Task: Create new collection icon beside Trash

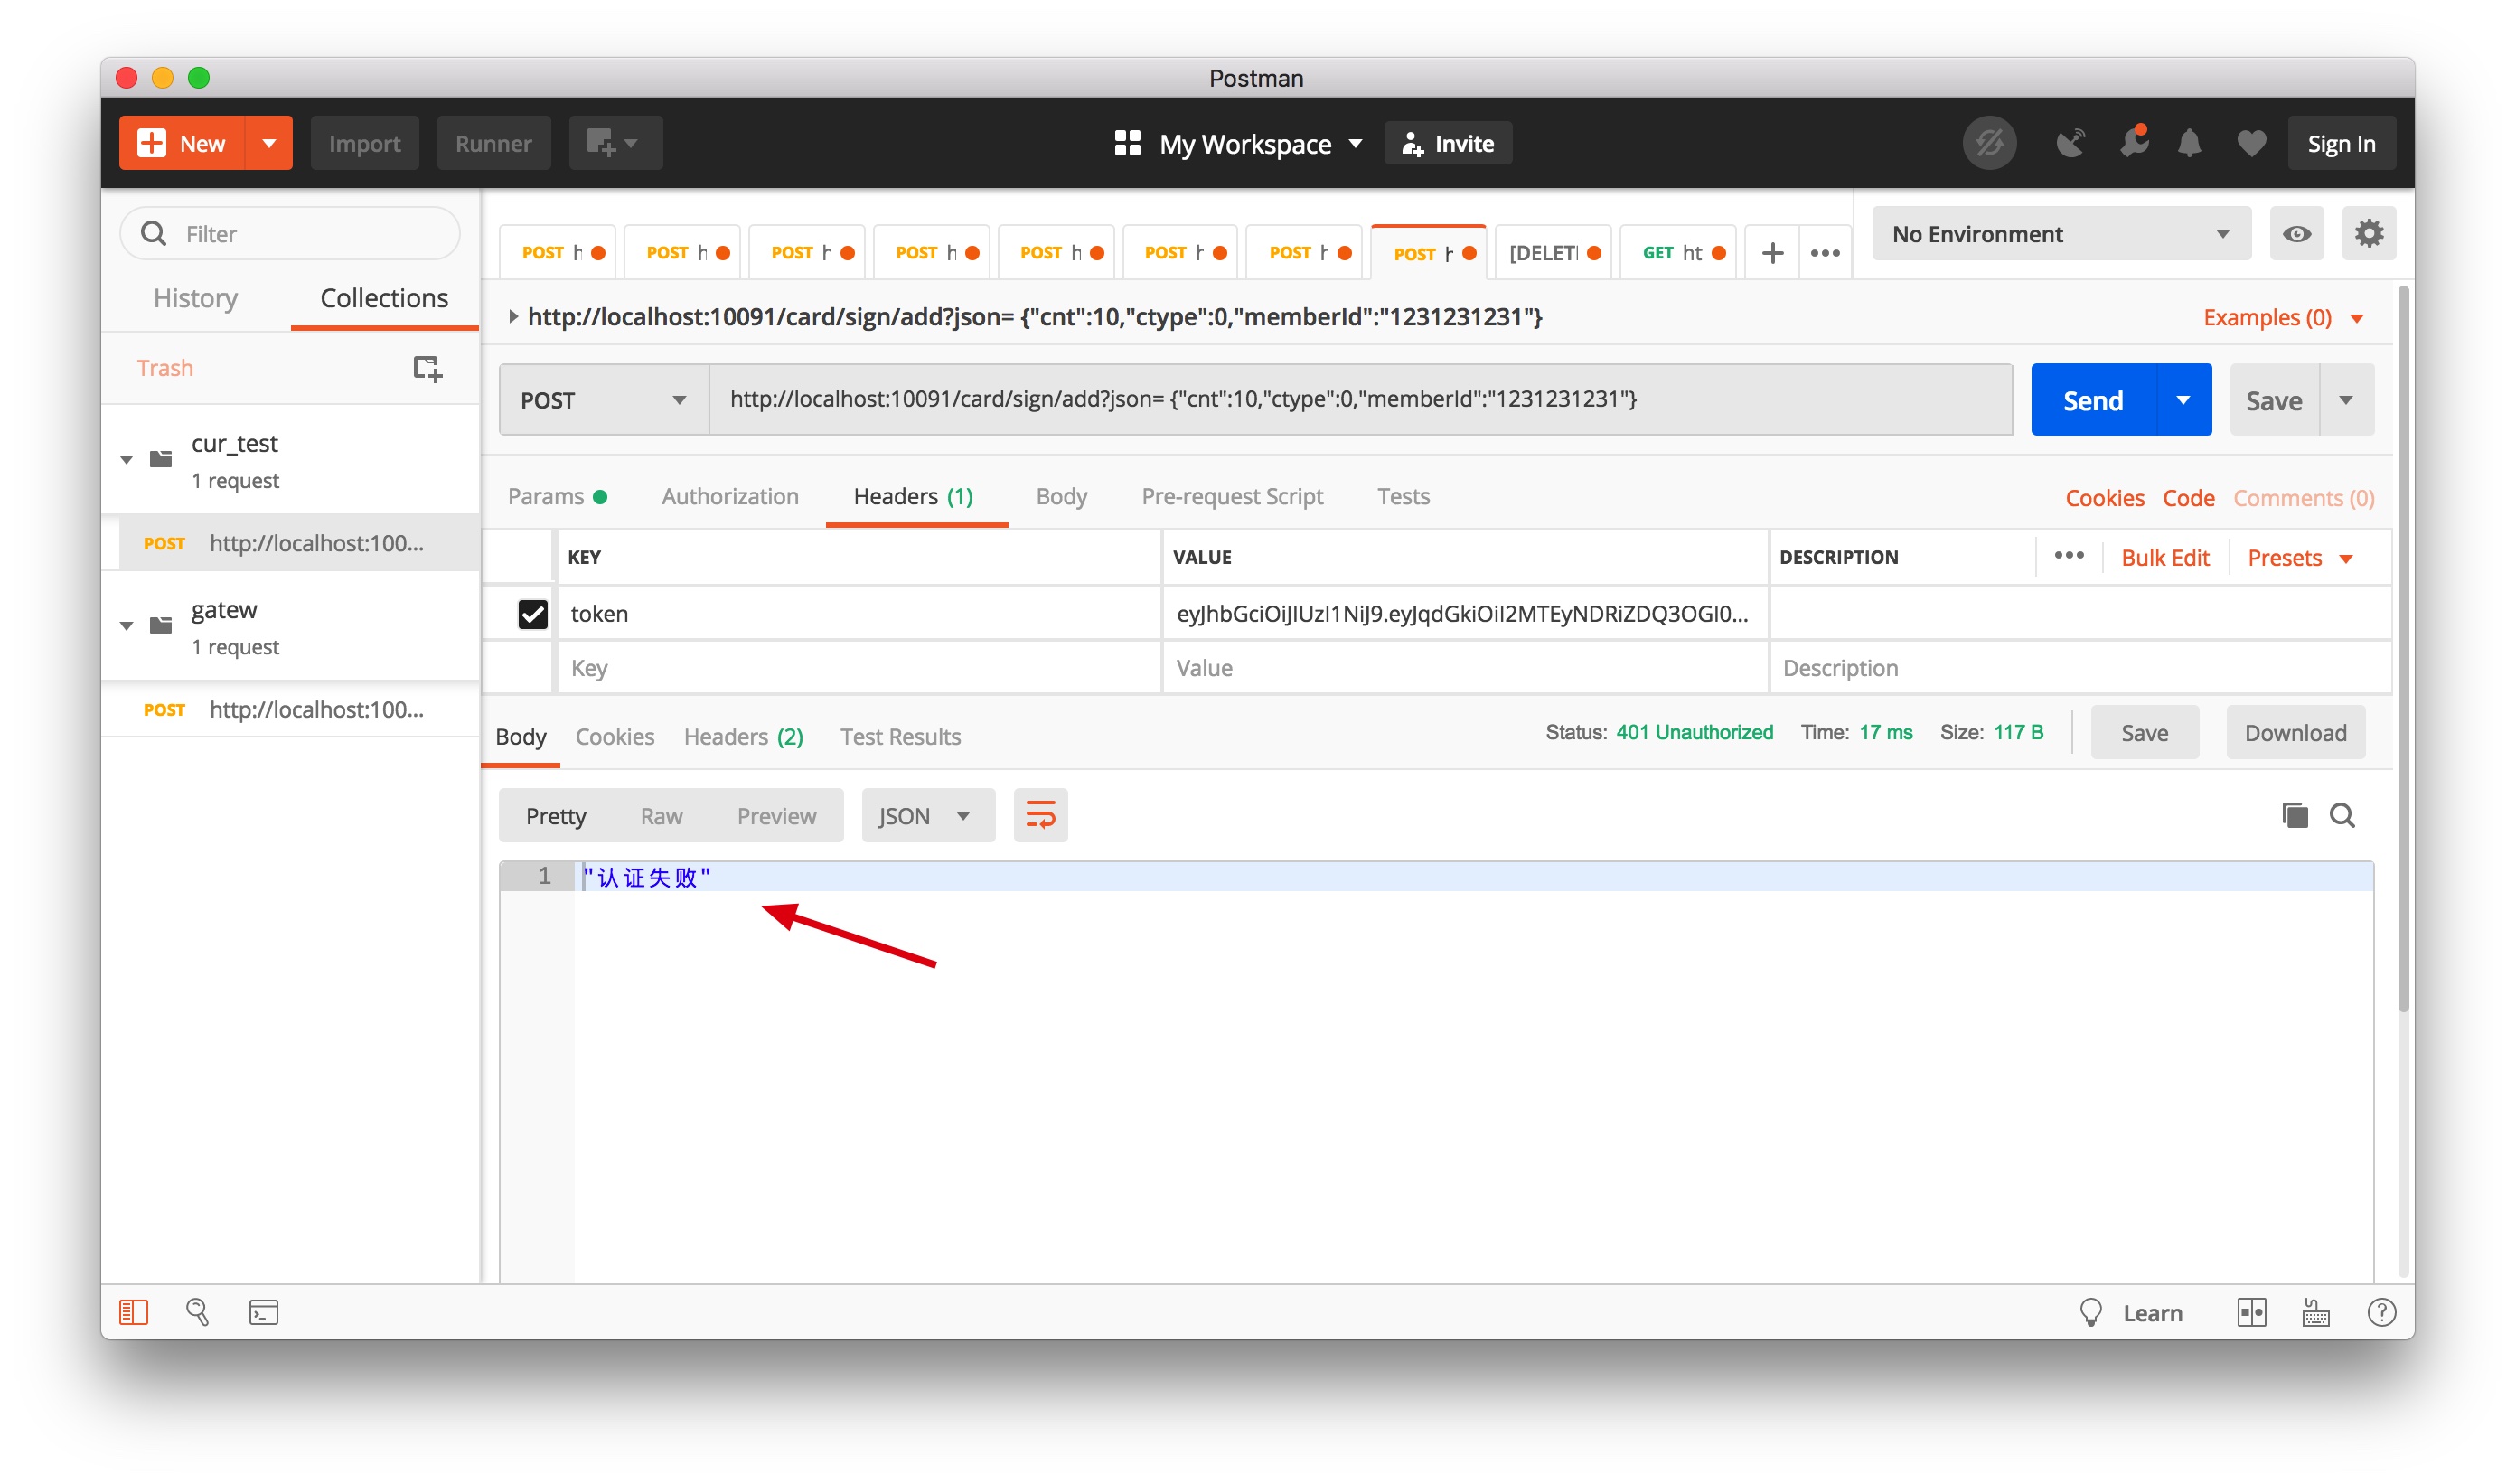Action: point(427,368)
